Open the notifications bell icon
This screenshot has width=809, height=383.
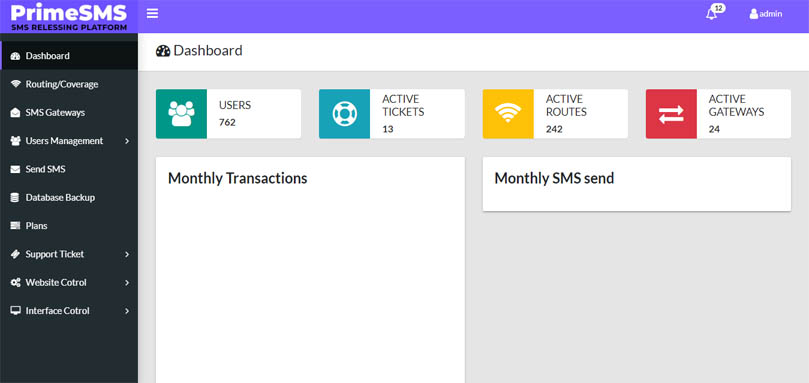coord(712,14)
